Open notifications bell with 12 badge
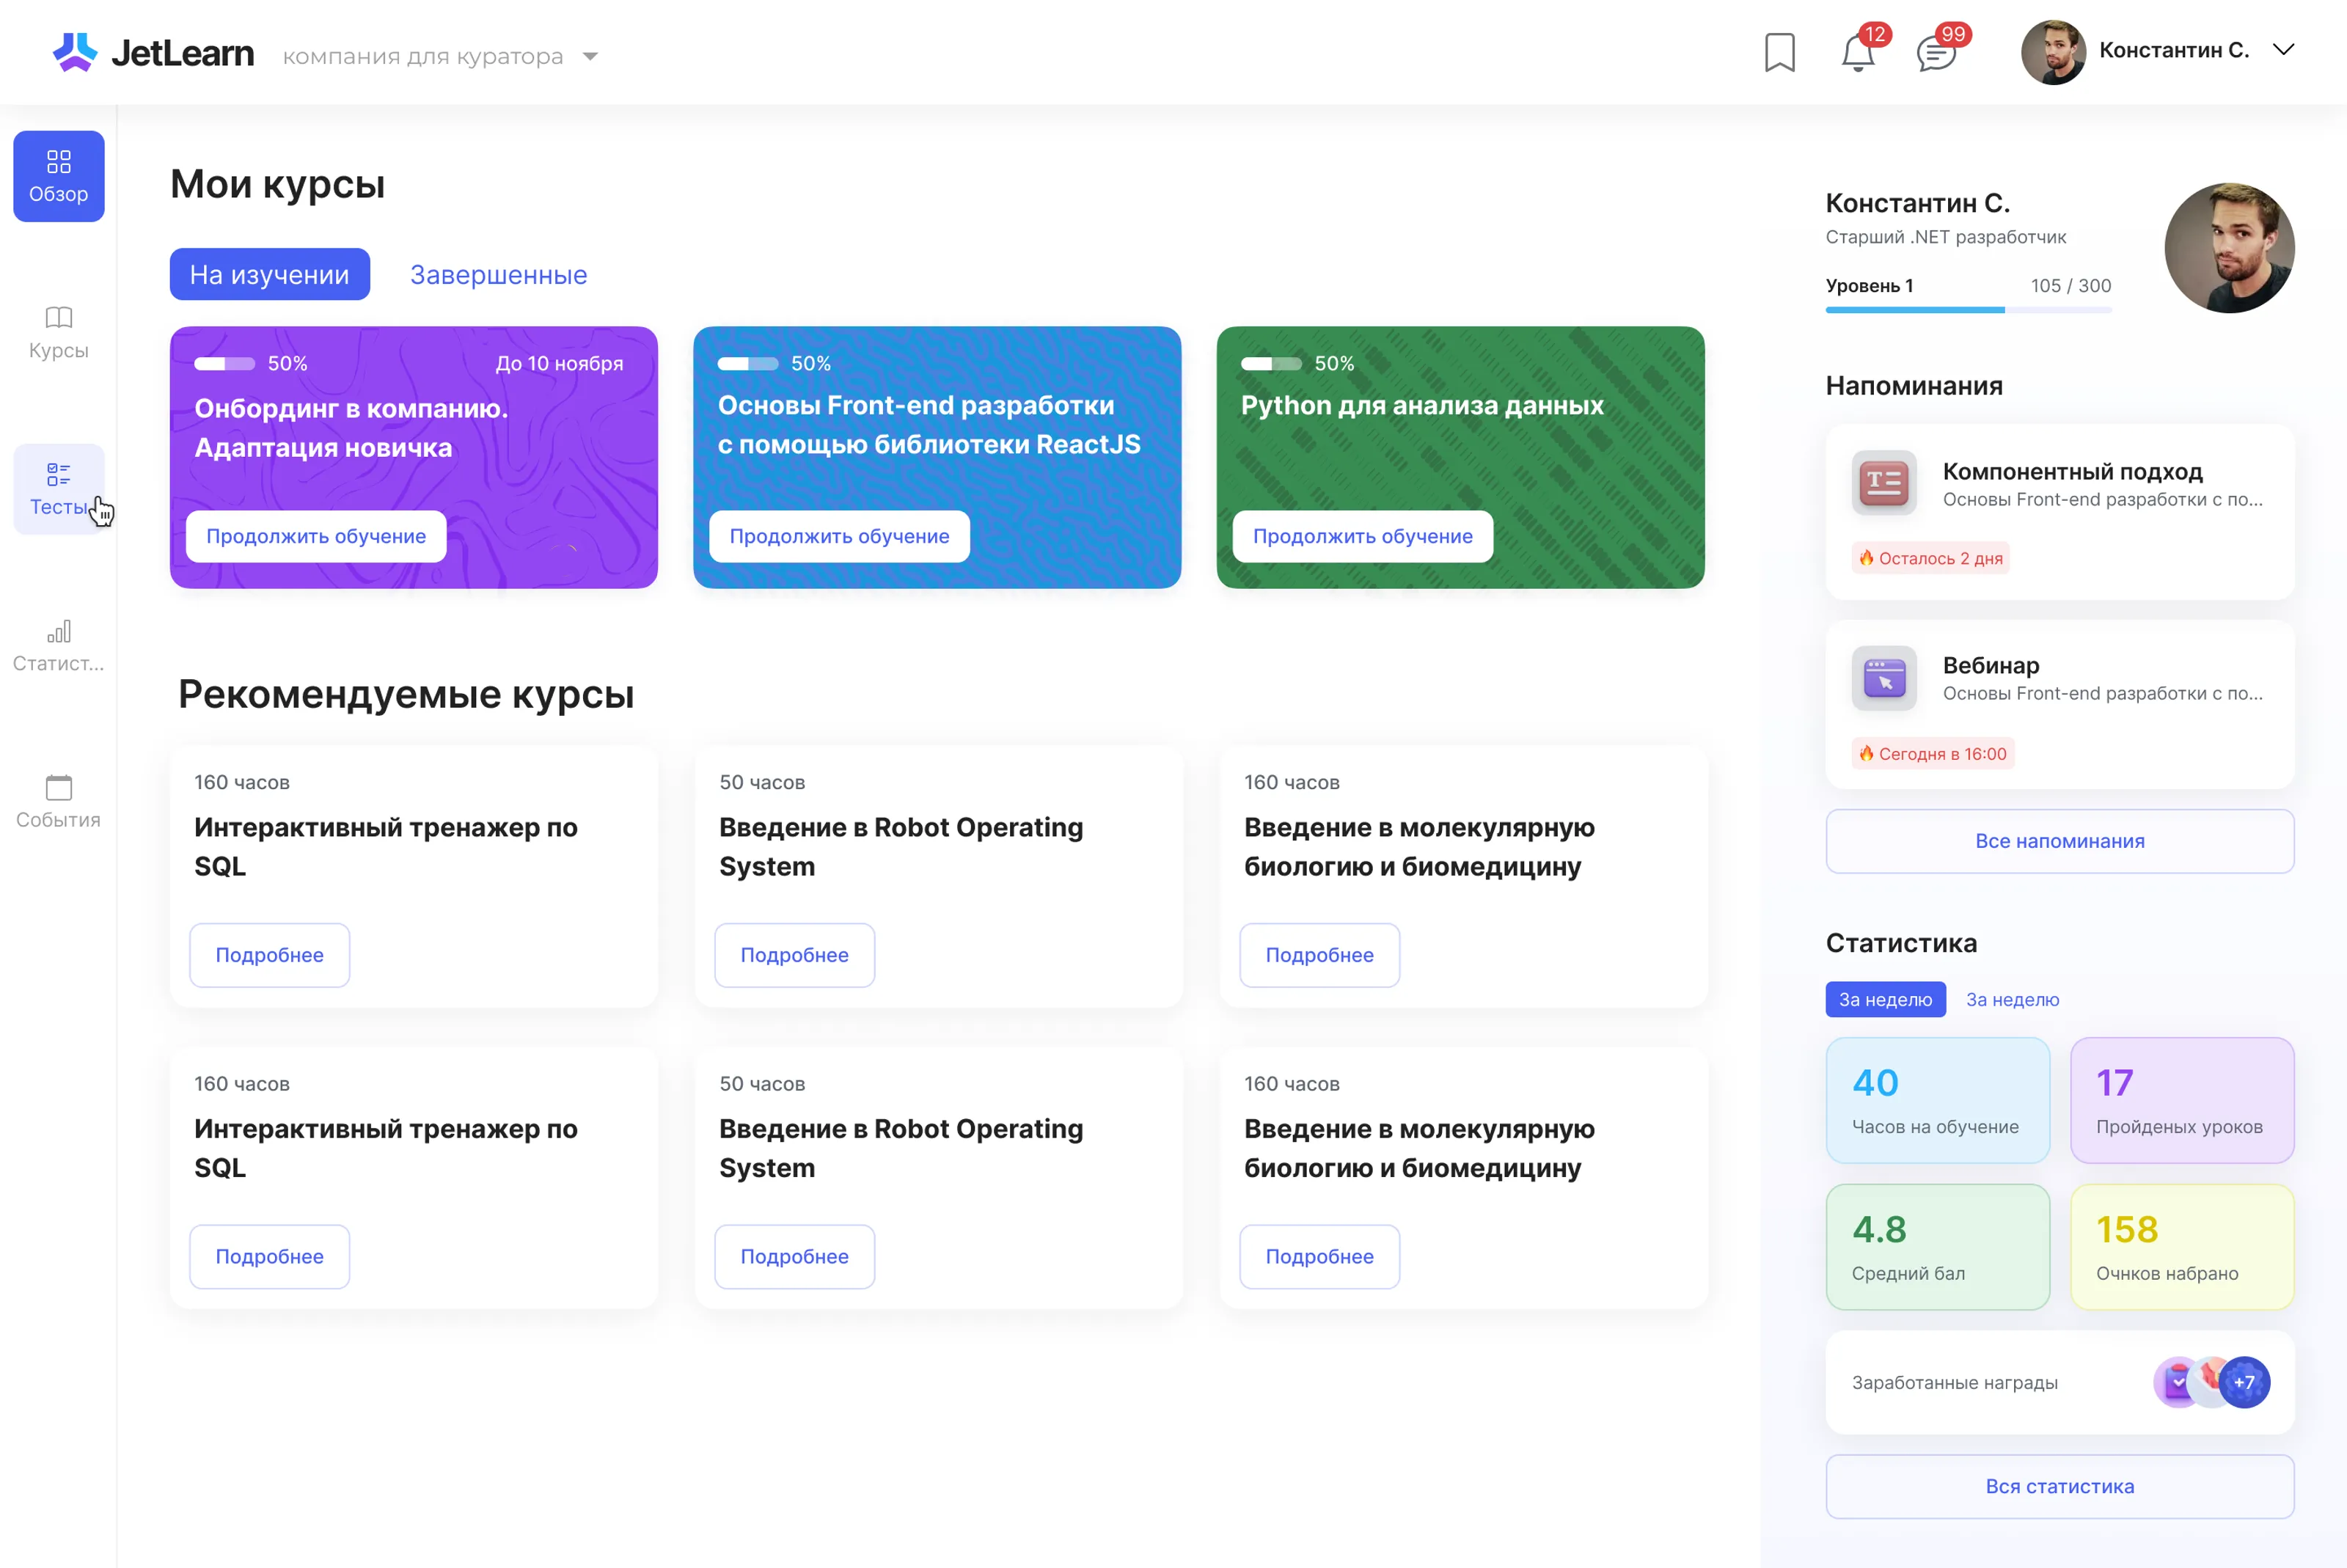Viewport: 2347px width, 1568px height. tap(1857, 53)
